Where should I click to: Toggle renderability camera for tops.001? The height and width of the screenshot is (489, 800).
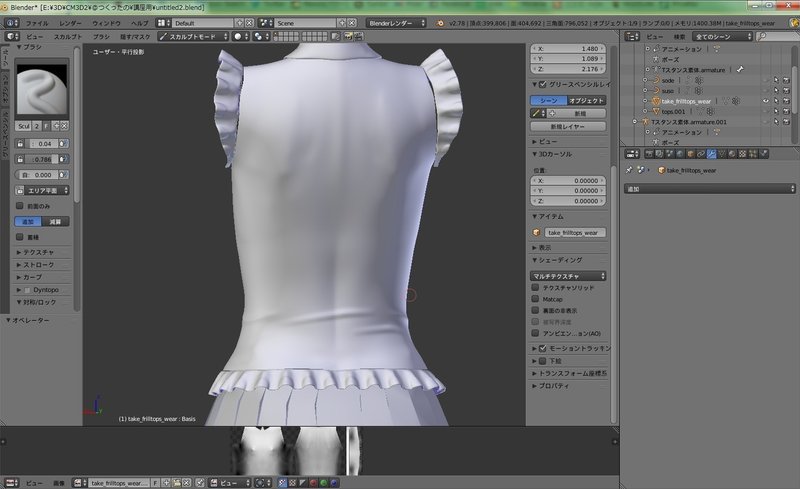point(786,111)
